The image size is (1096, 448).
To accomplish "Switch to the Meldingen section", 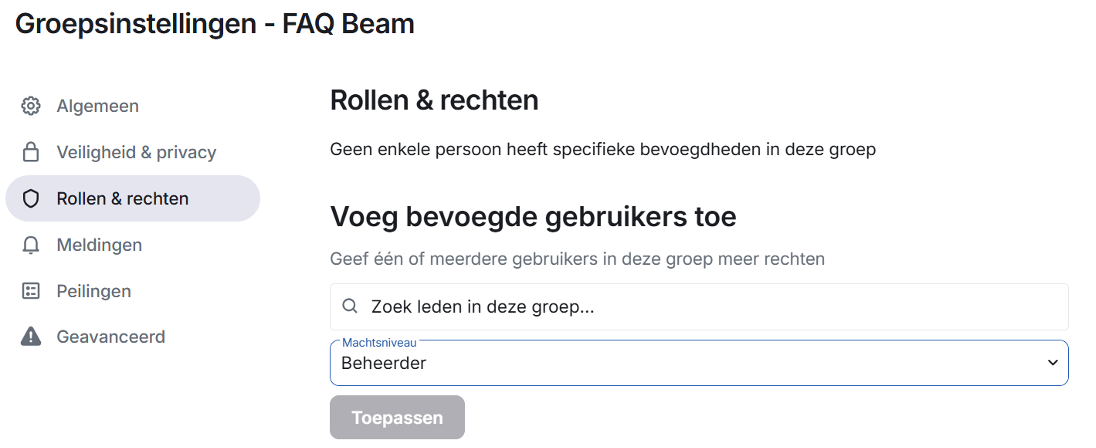I will (99, 245).
